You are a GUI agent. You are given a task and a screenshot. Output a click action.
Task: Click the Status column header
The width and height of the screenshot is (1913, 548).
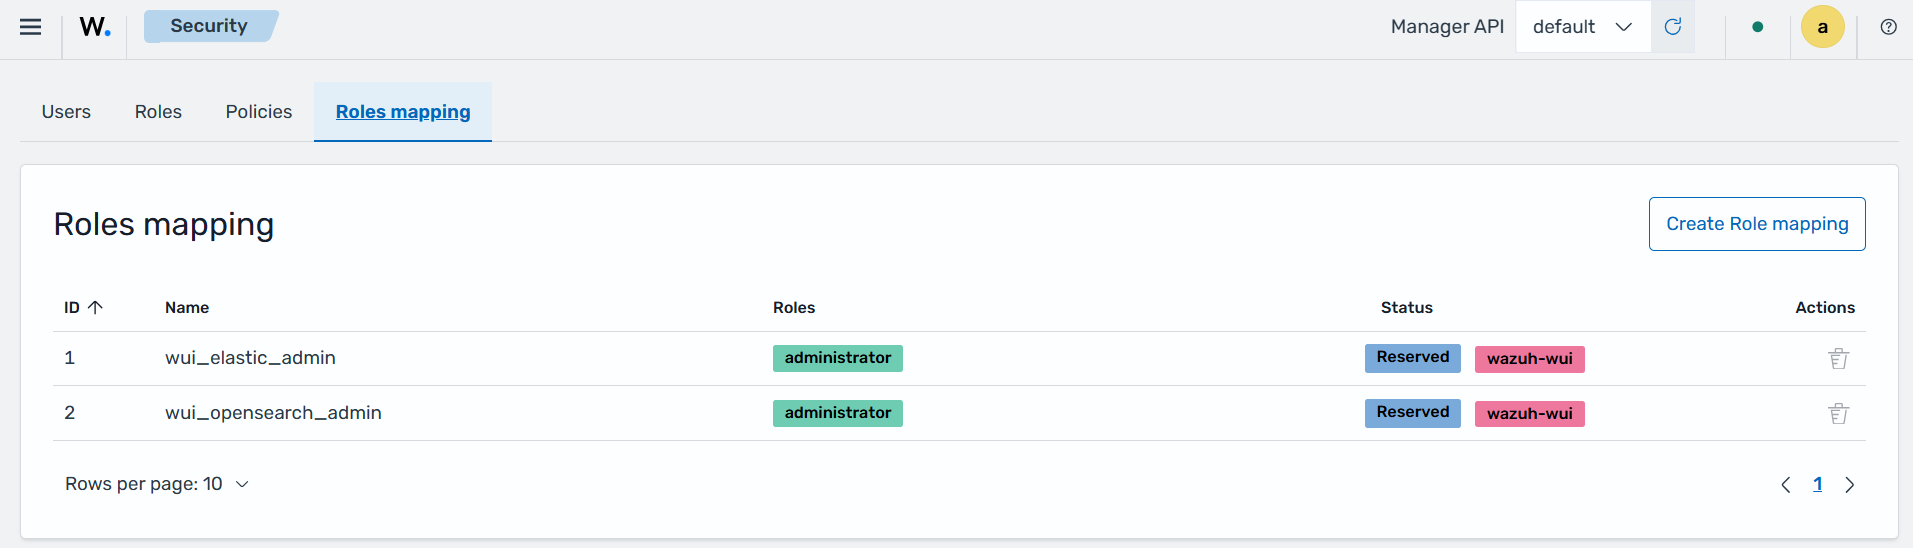point(1407,308)
